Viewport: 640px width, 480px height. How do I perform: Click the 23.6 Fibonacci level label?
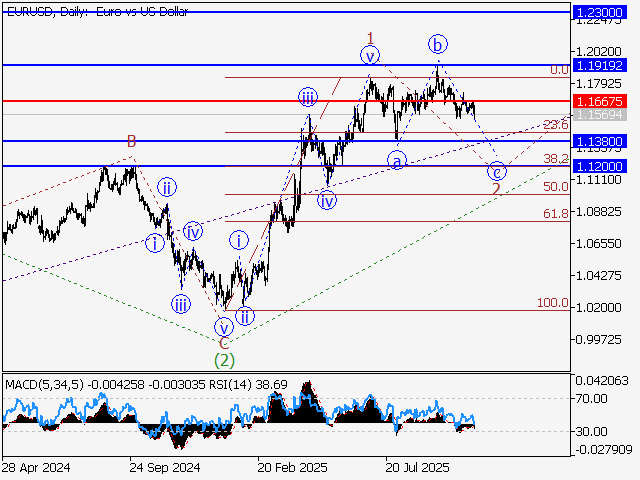pos(555,125)
